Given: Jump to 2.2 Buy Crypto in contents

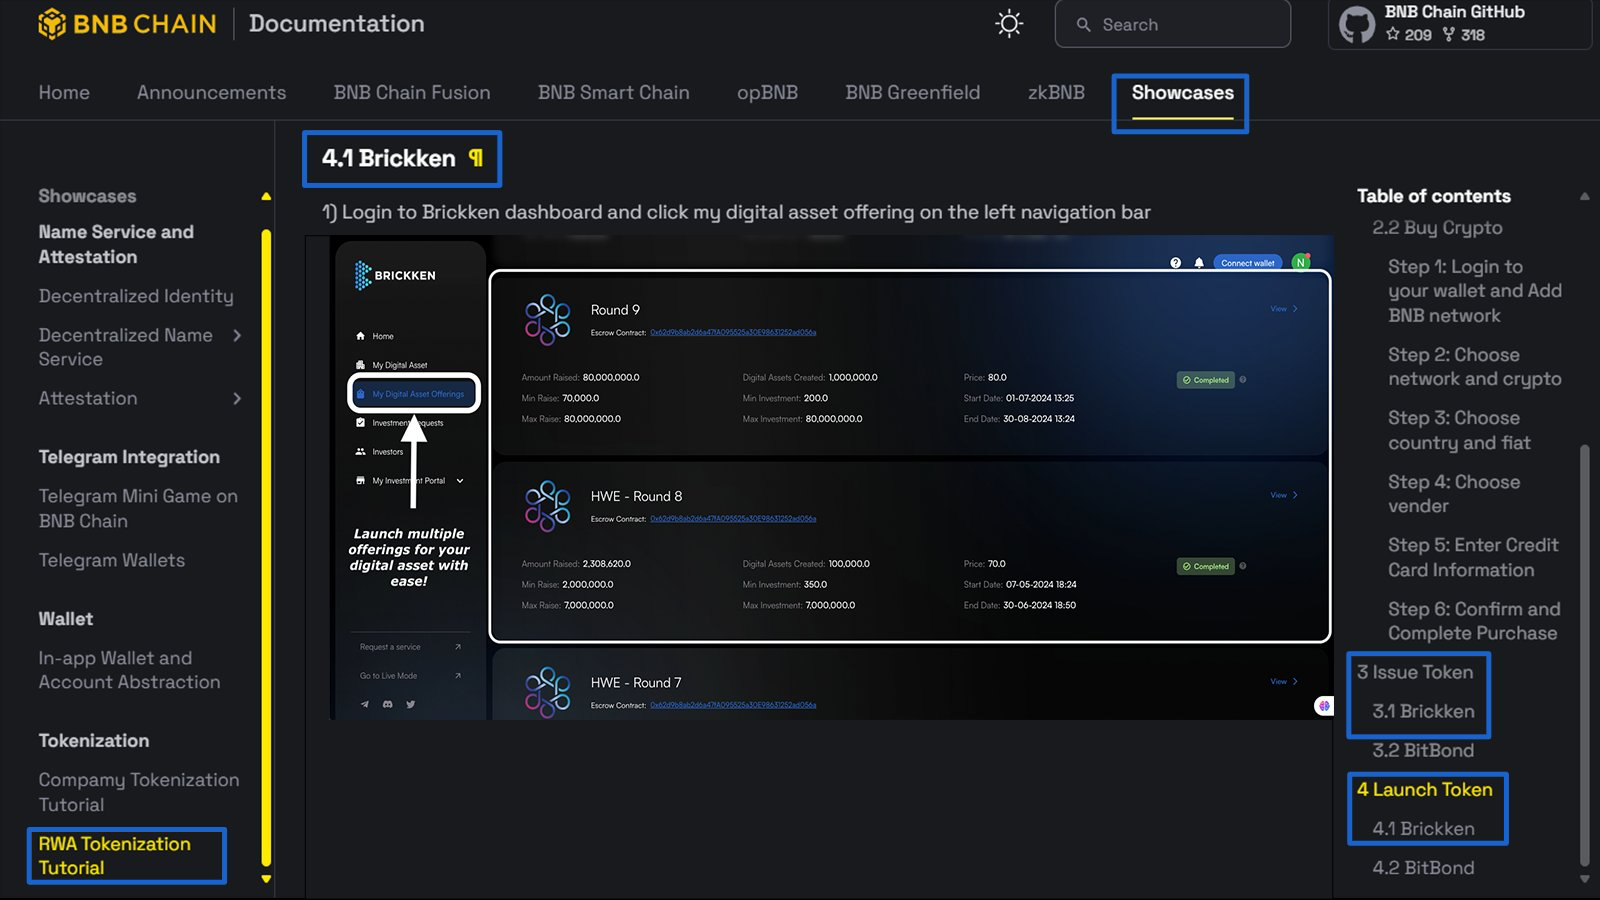Looking at the screenshot, I should point(1437,228).
